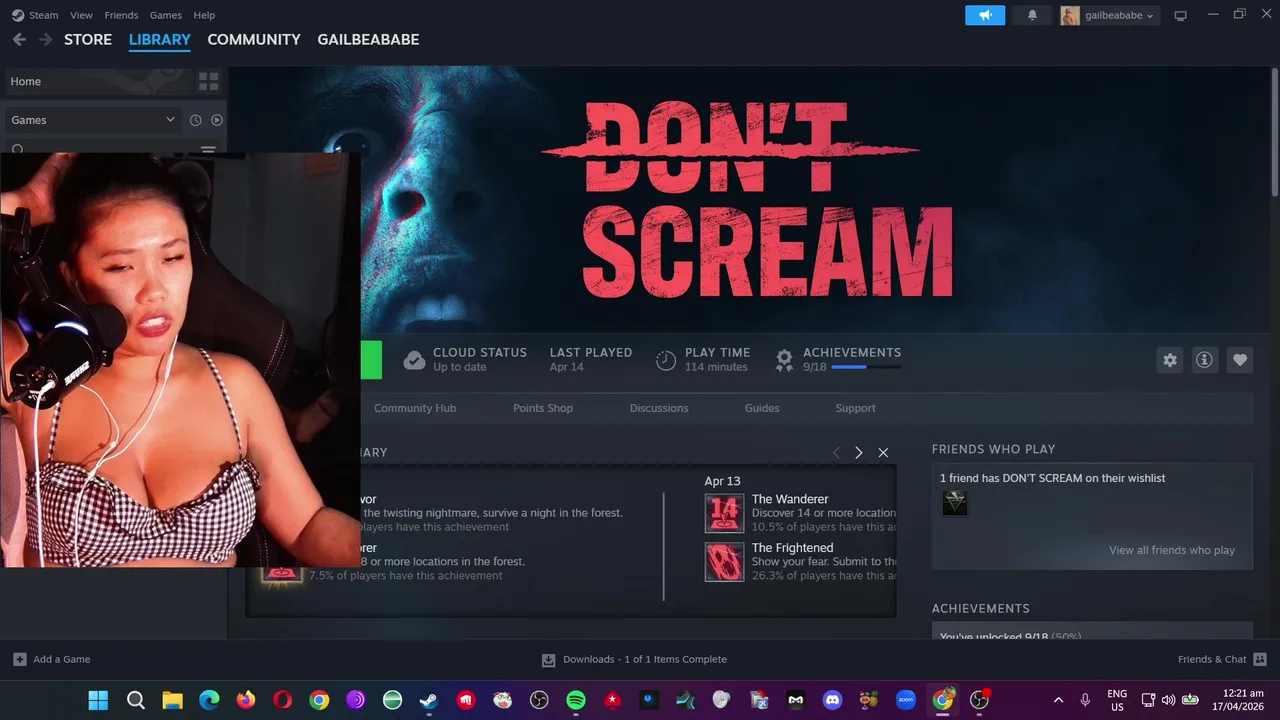Open Support link
This screenshot has width=1280, height=720.
click(855, 408)
